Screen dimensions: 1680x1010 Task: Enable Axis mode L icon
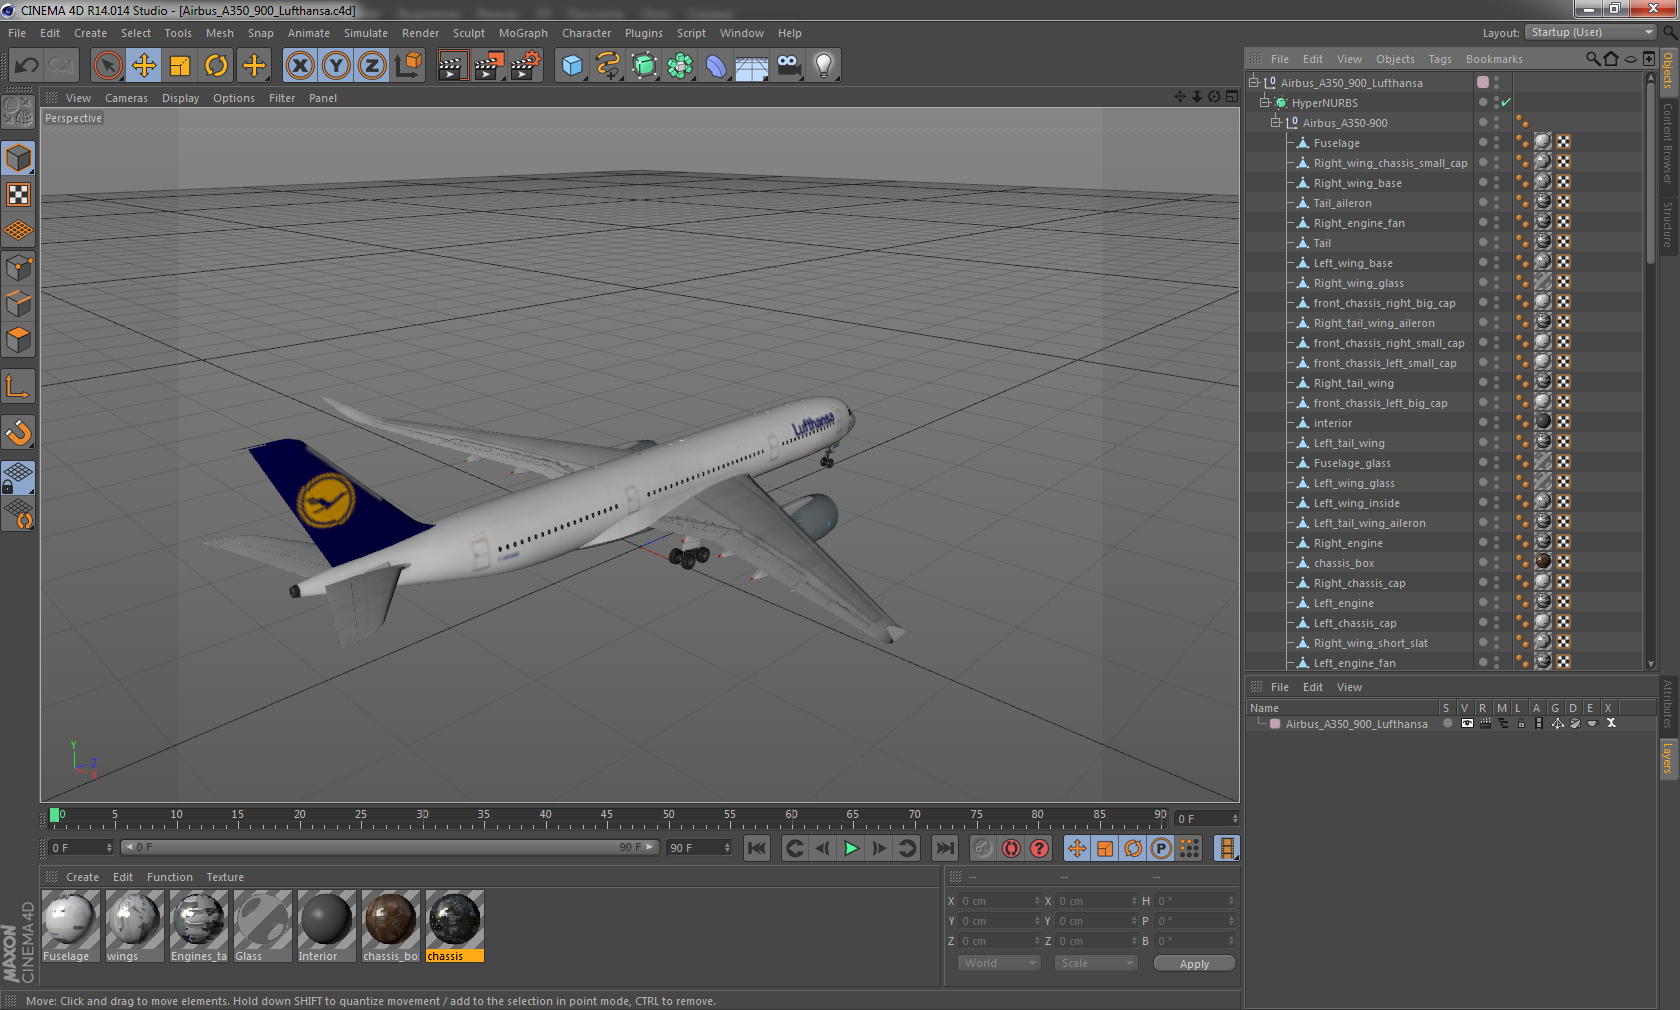[x=18, y=387]
